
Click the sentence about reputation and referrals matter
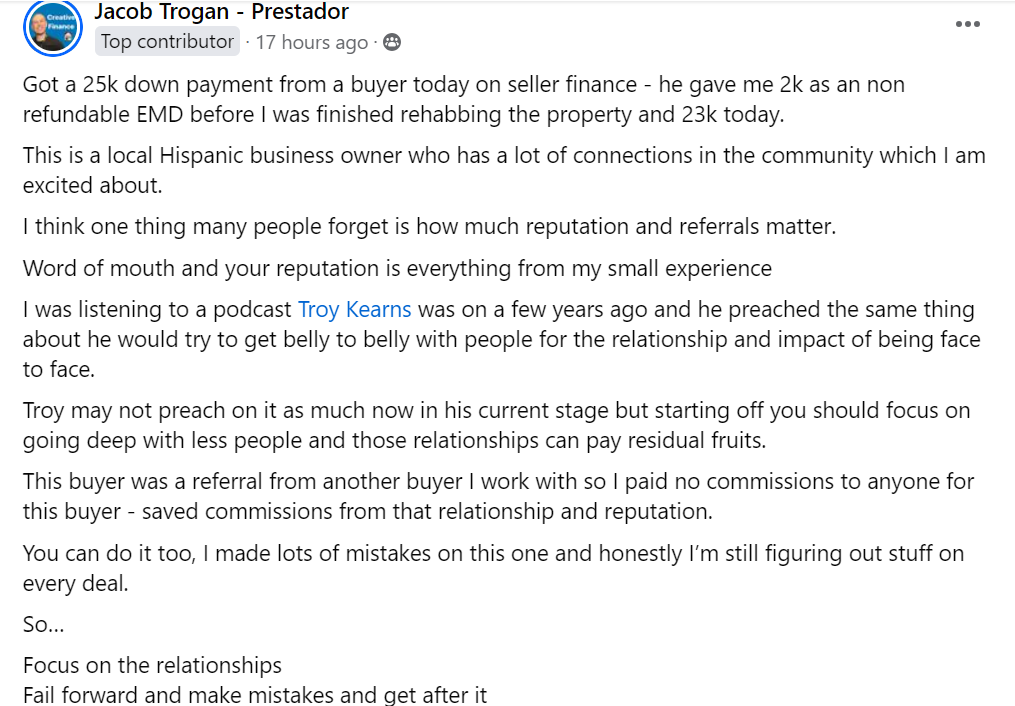click(x=429, y=226)
